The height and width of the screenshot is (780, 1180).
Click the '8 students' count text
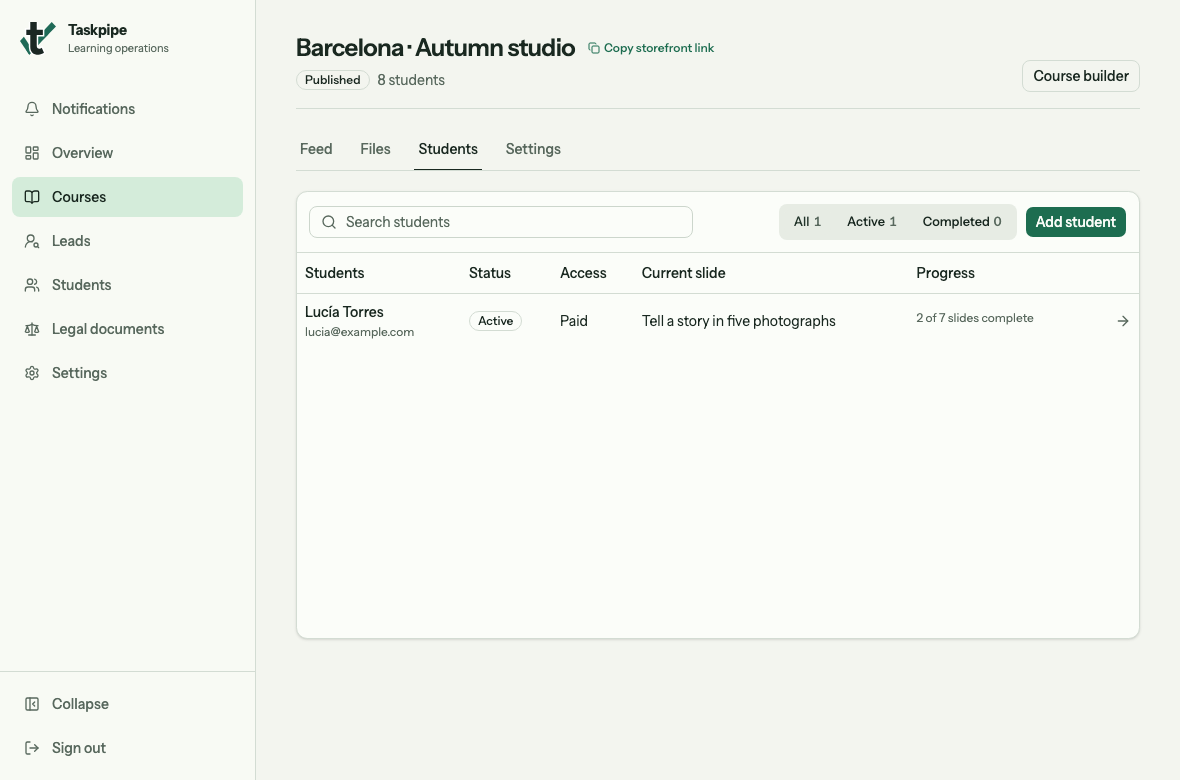411,80
